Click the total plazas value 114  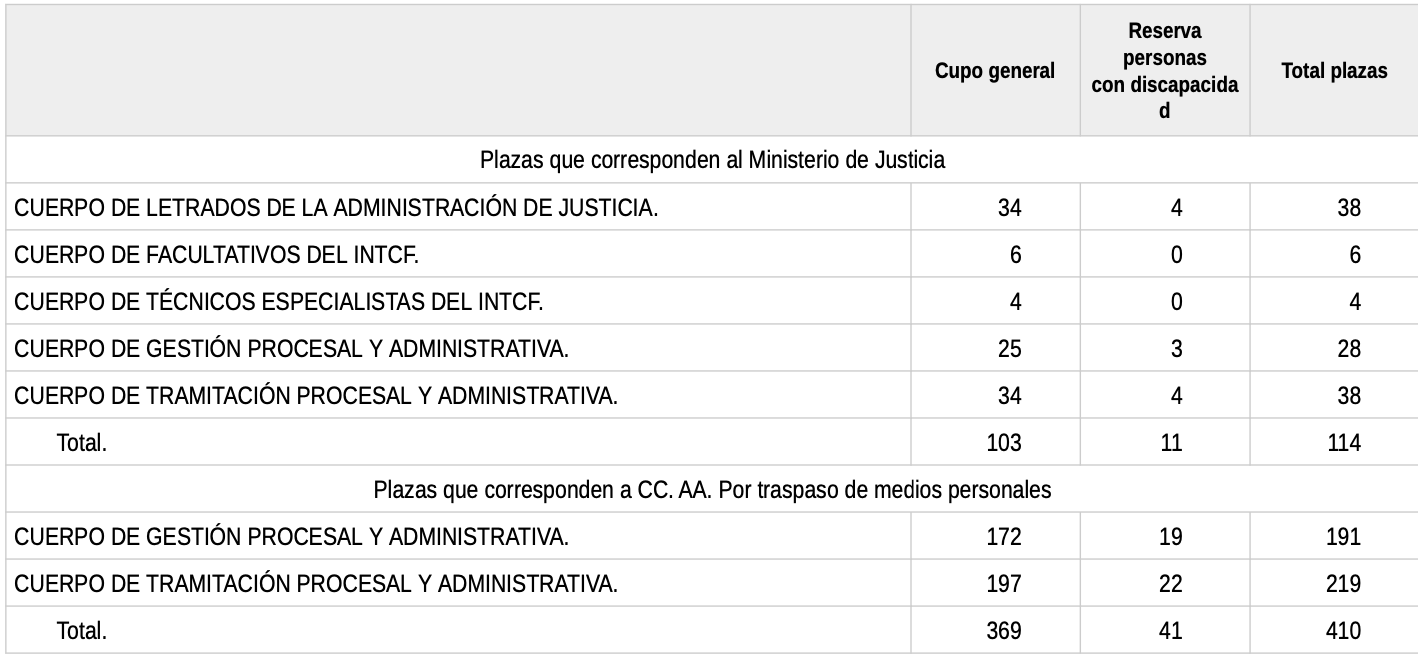(1343, 443)
